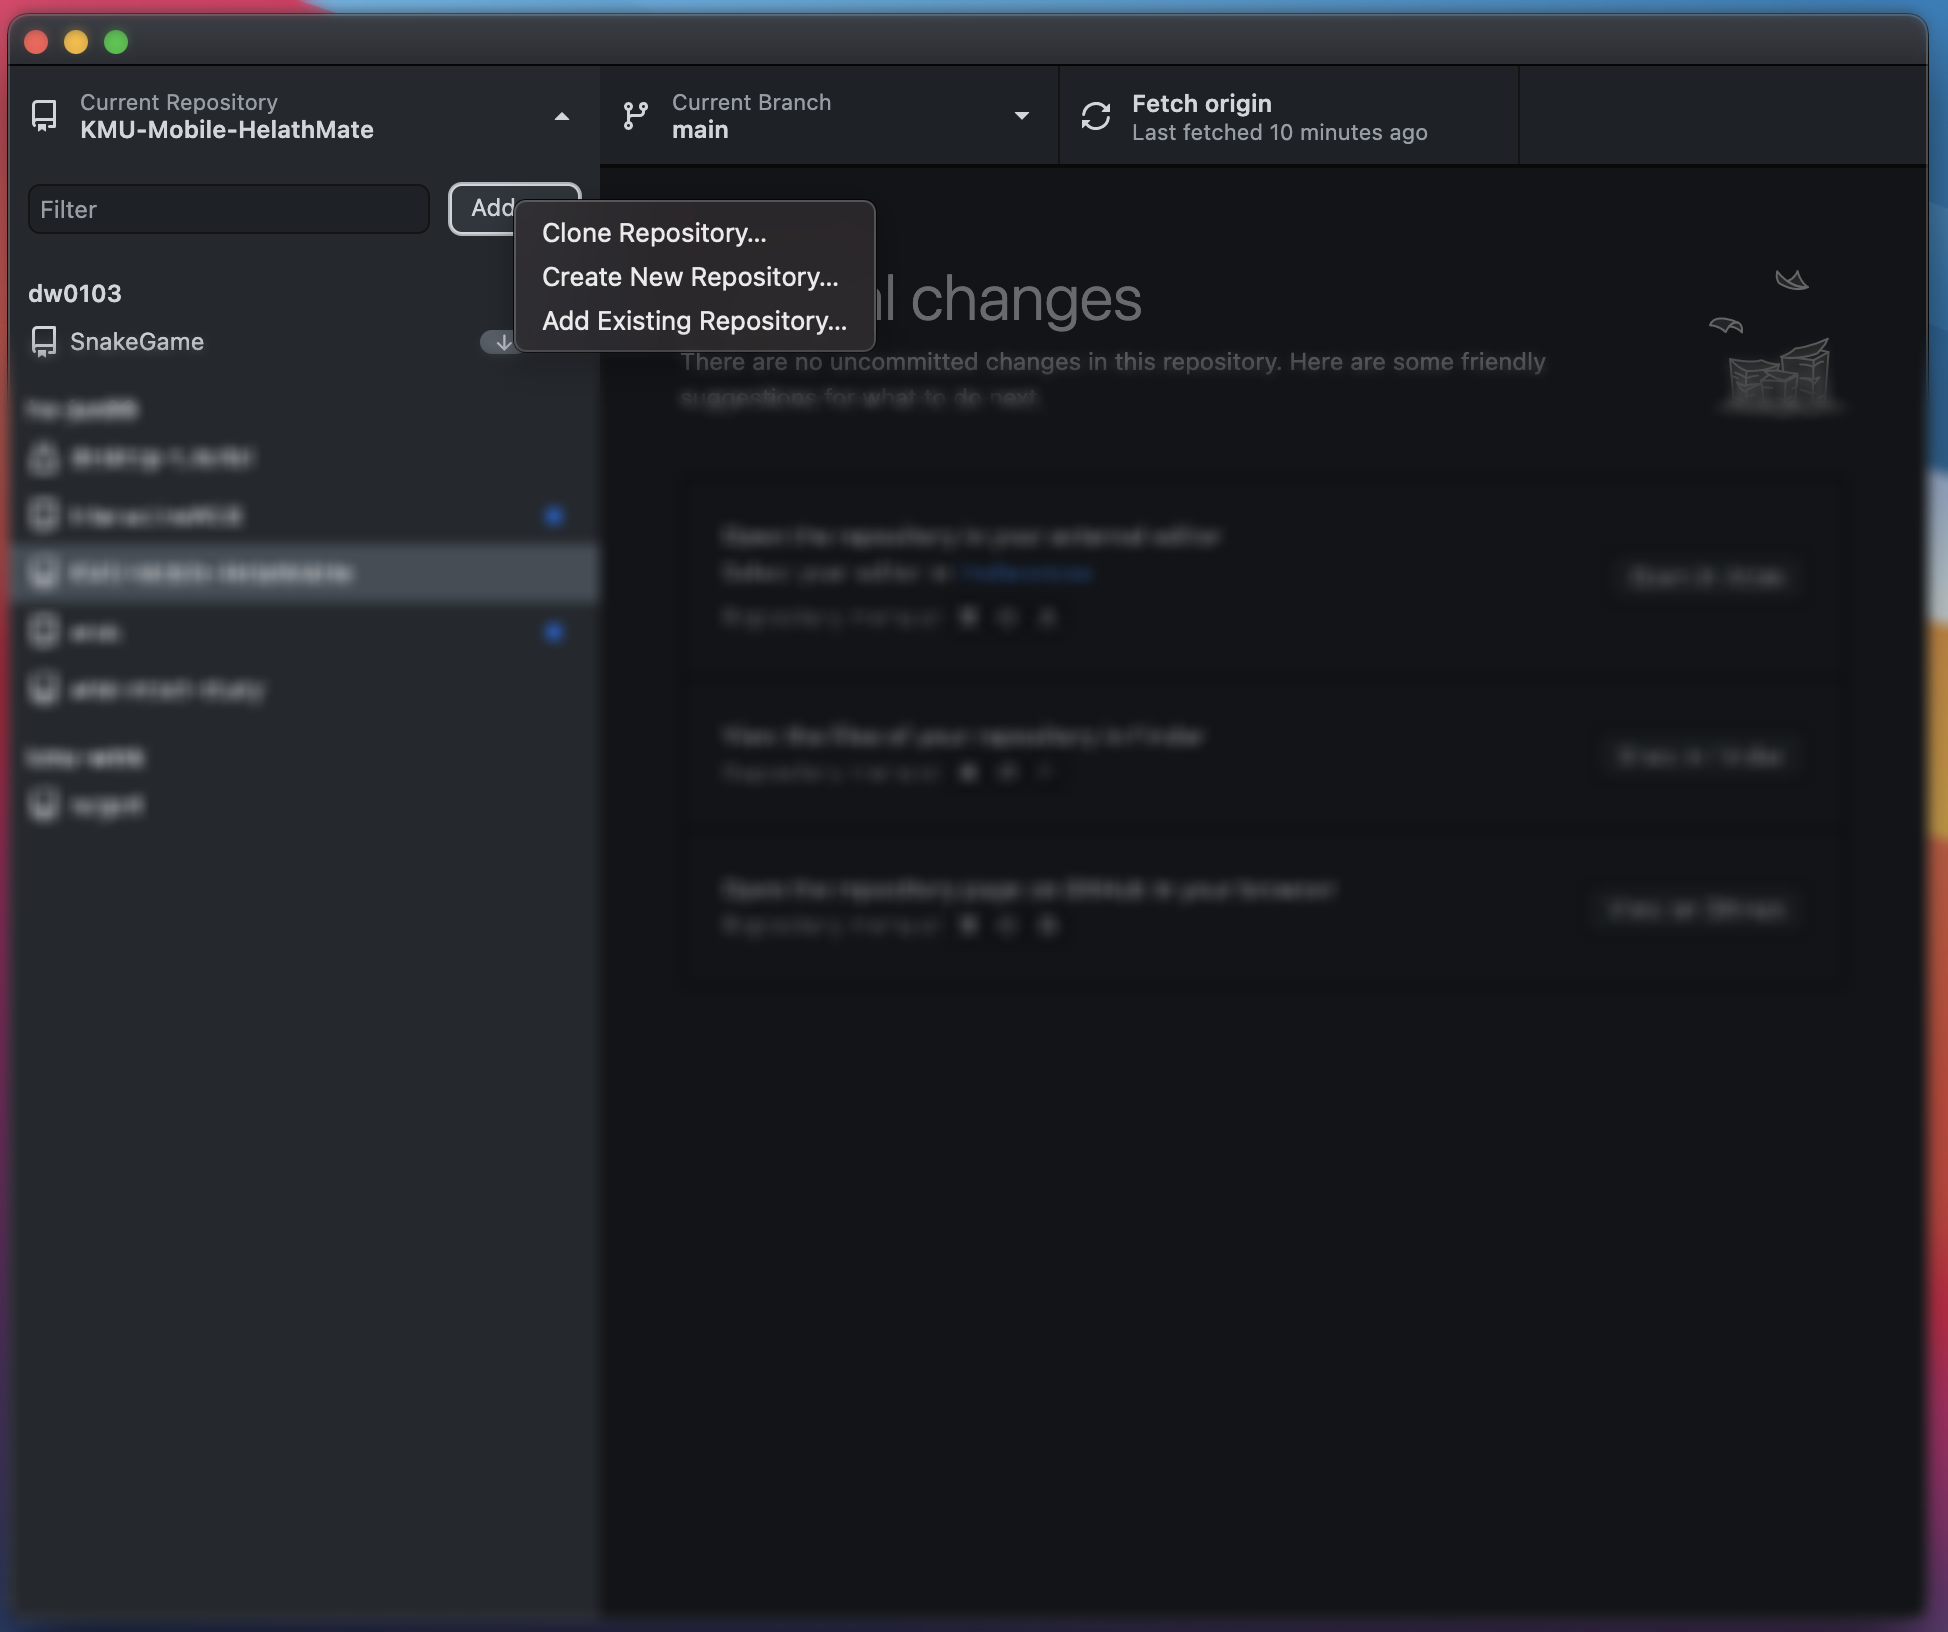Viewport: 1948px width, 1632px height.
Task: Expand the Current Branch dropdown arrow
Action: coord(1021,116)
